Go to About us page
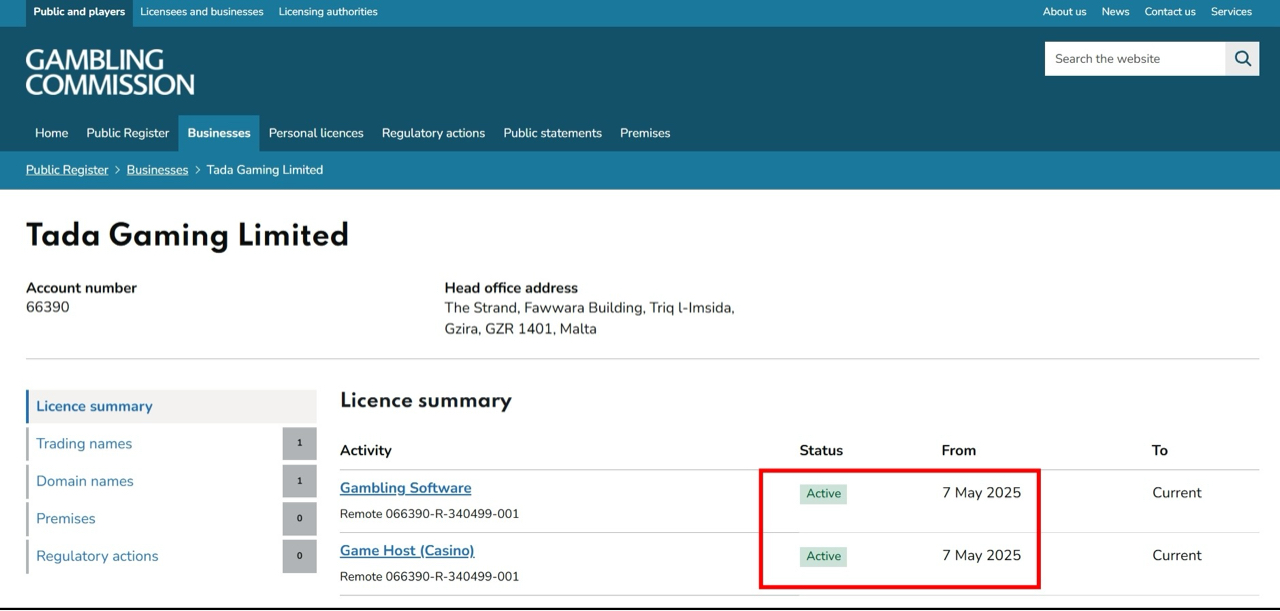The width and height of the screenshot is (1280, 611). (1064, 12)
